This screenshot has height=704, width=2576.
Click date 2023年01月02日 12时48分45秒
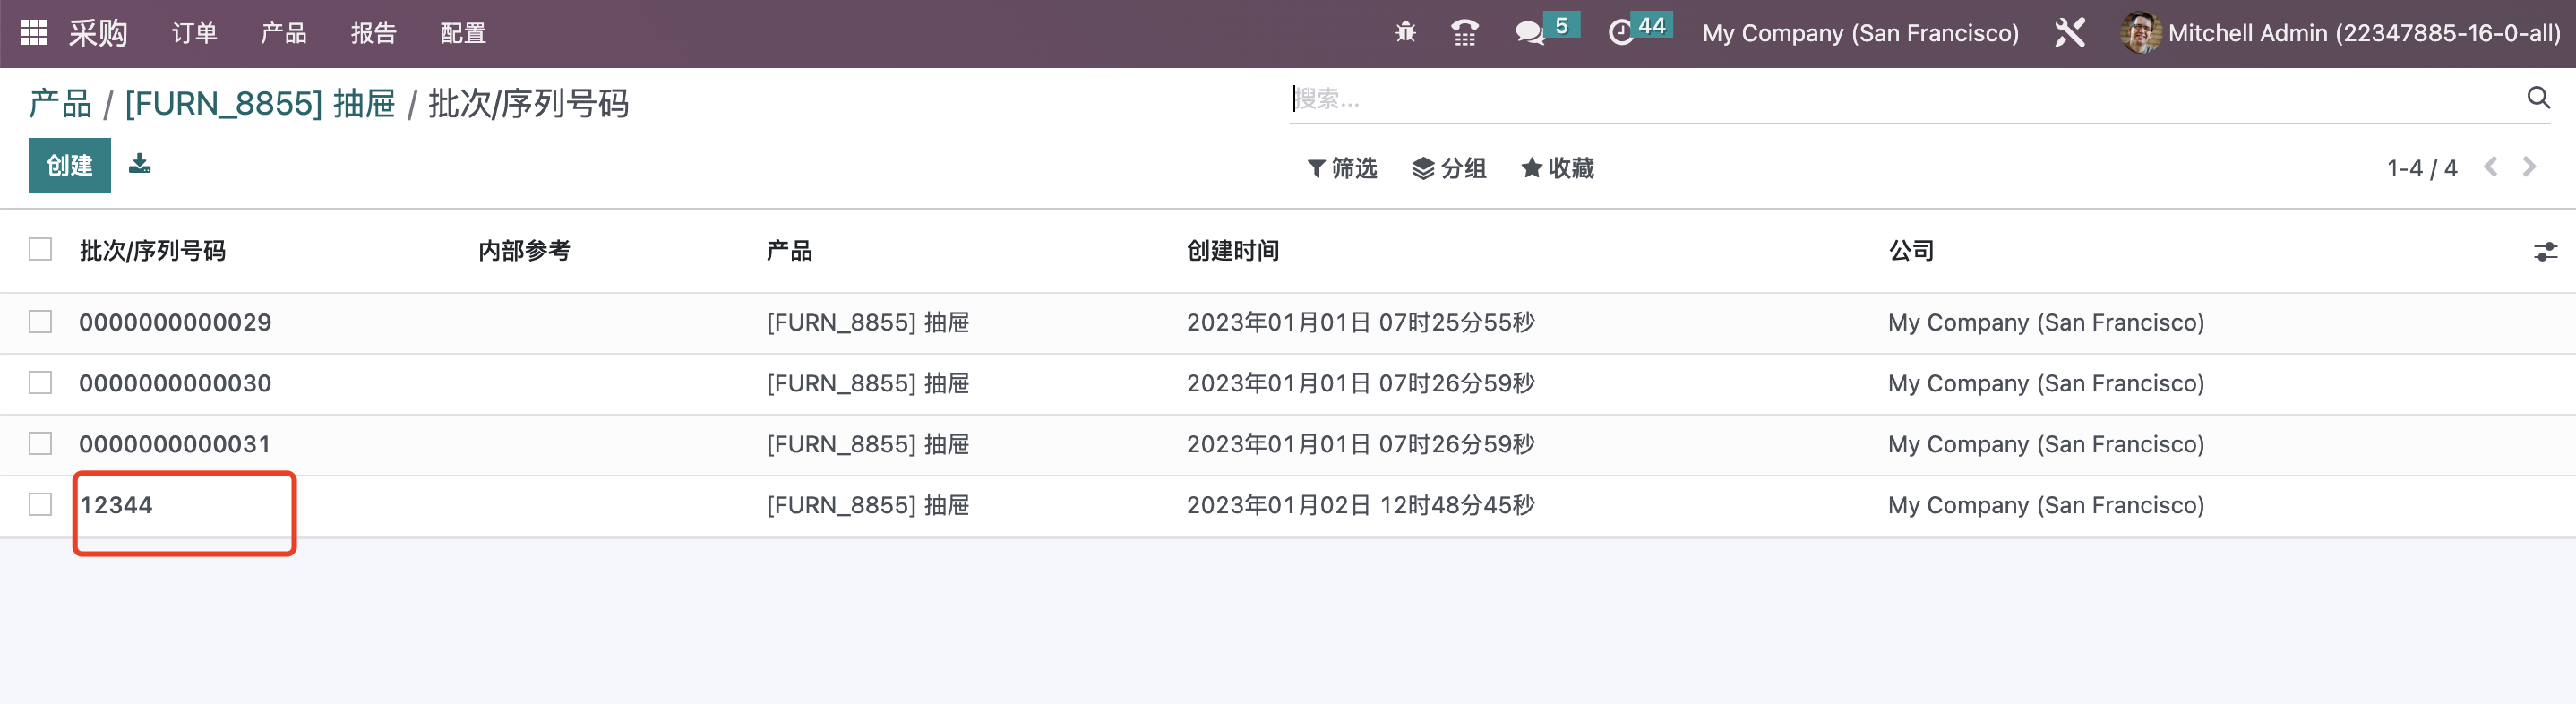tap(1360, 505)
